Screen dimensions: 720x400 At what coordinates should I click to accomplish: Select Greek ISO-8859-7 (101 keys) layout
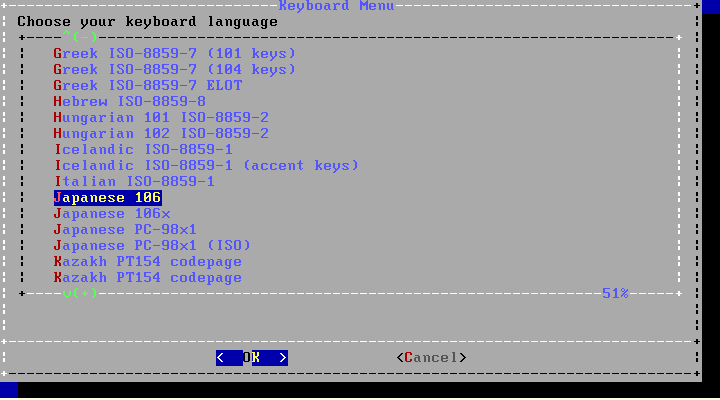point(174,53)
